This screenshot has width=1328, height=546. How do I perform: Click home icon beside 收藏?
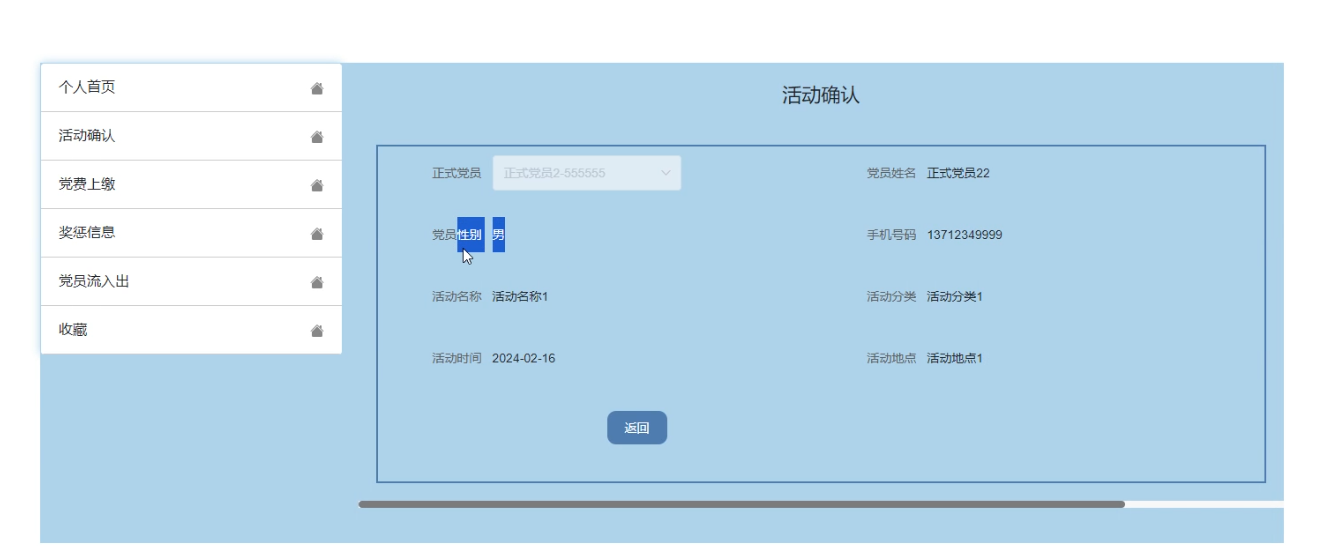point(317,331)
